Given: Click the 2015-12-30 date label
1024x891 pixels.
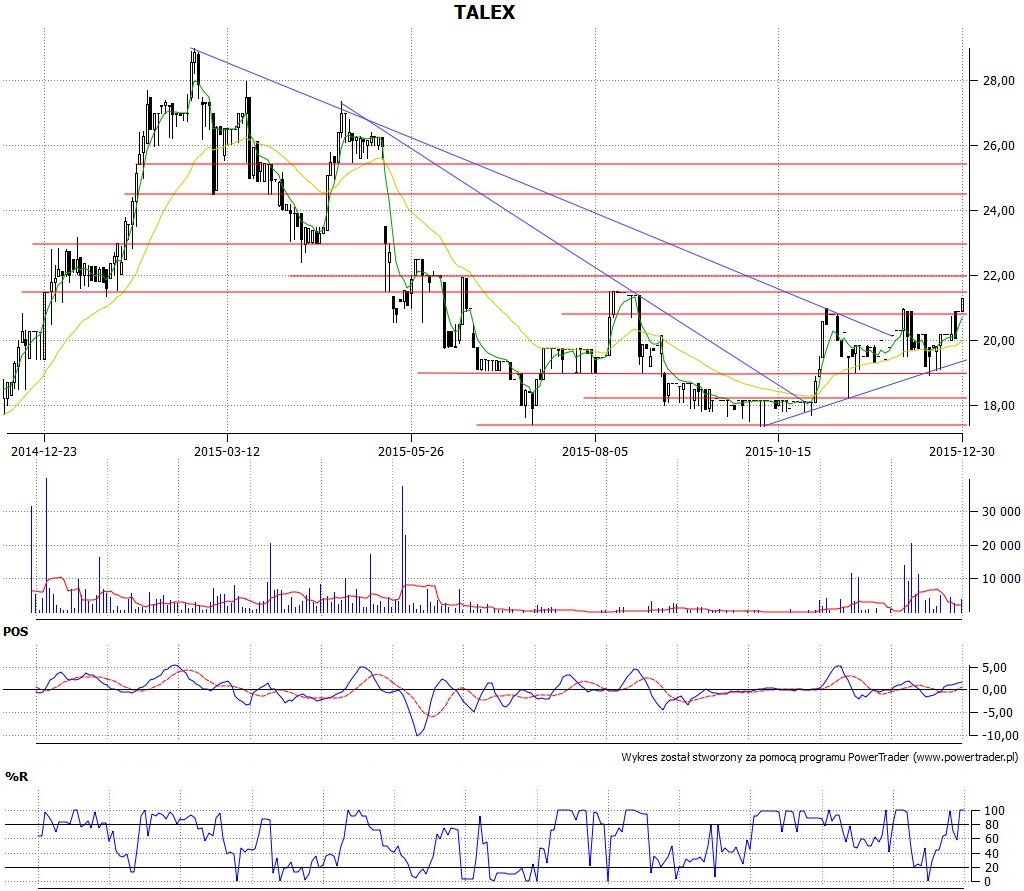Looking at the screenshot, I should click(962, 451).
